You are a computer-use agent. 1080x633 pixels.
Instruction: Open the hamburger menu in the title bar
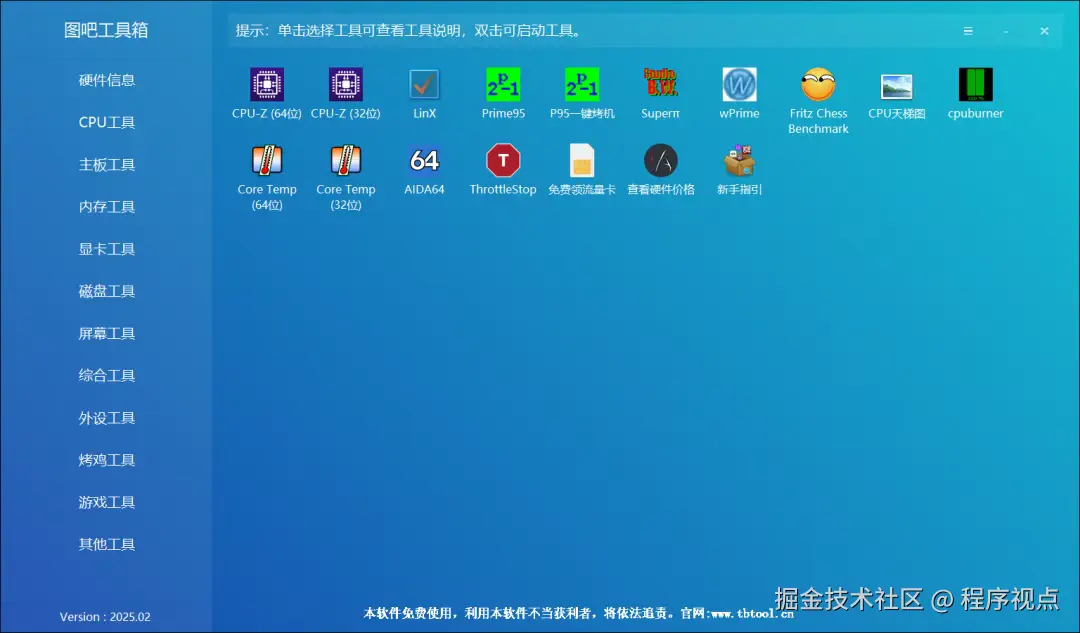[968, 30]
